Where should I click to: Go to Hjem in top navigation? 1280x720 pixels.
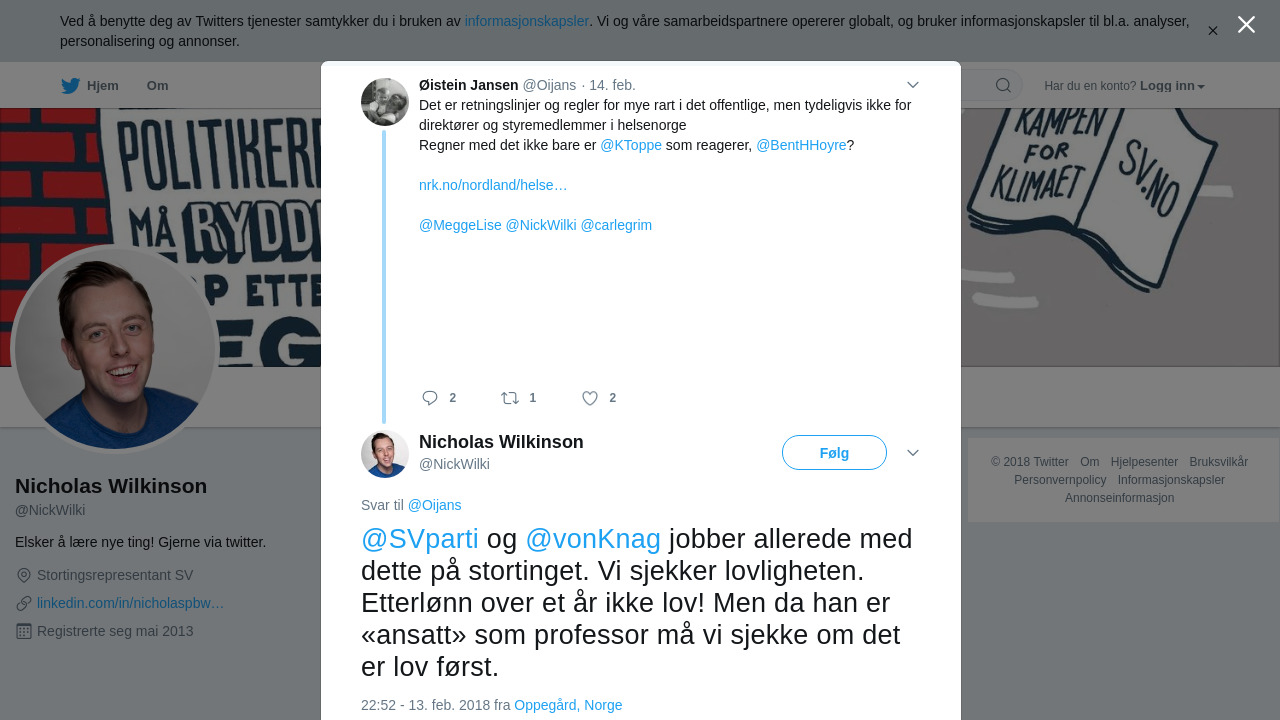[103, 86]
